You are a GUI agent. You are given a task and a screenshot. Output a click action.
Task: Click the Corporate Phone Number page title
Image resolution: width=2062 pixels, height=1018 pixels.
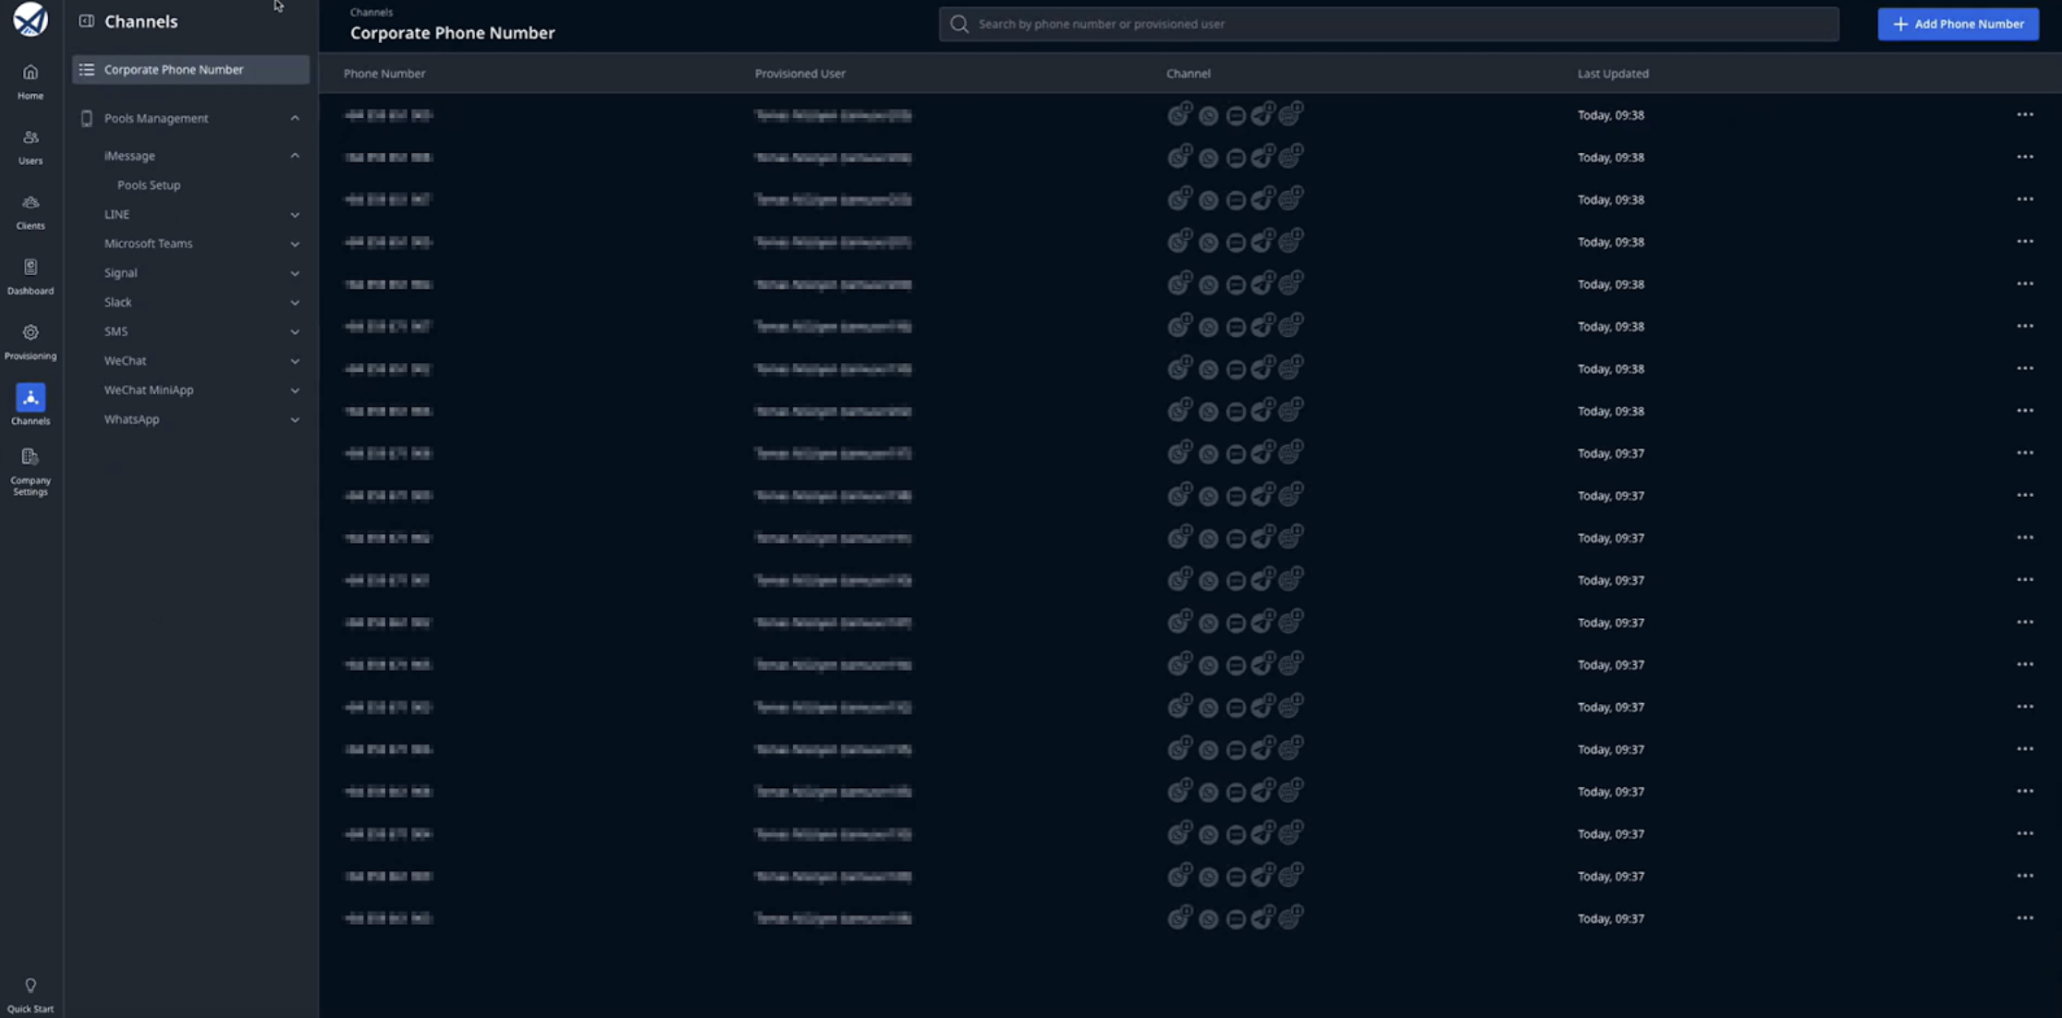pyautogui.click(x=452, y=33)
